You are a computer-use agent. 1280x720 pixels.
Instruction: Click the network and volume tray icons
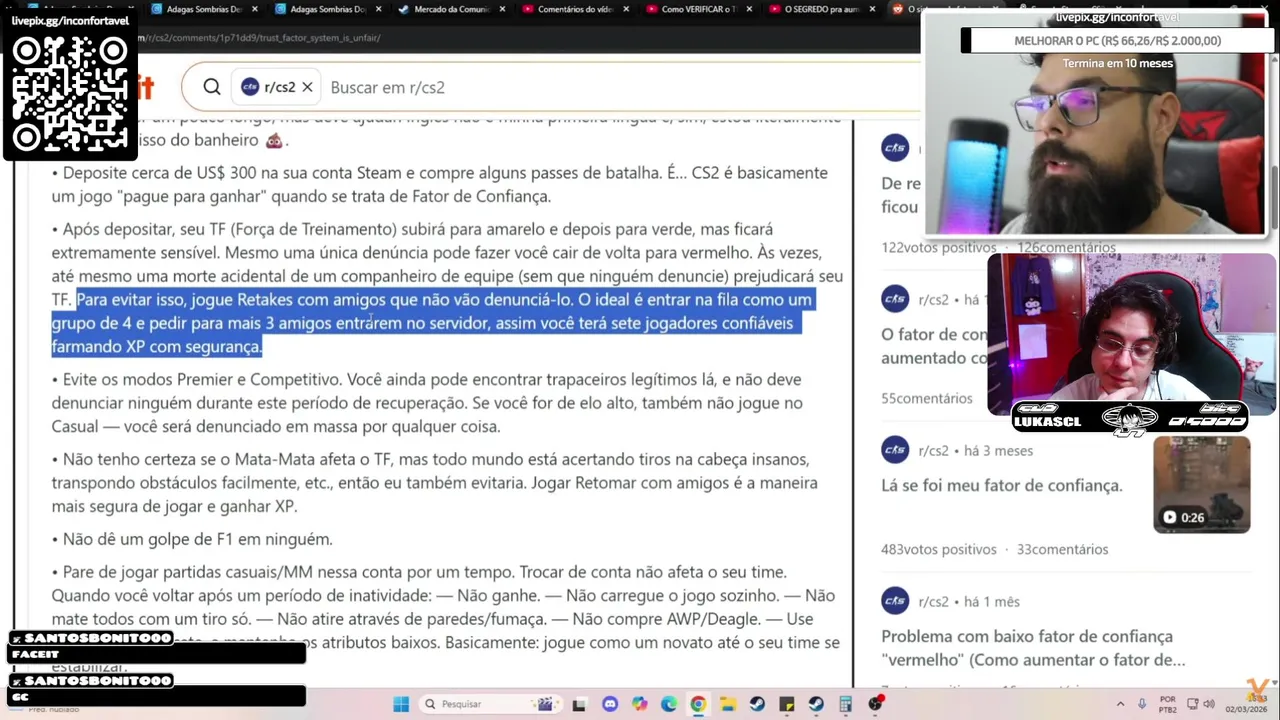(1201, 704)
